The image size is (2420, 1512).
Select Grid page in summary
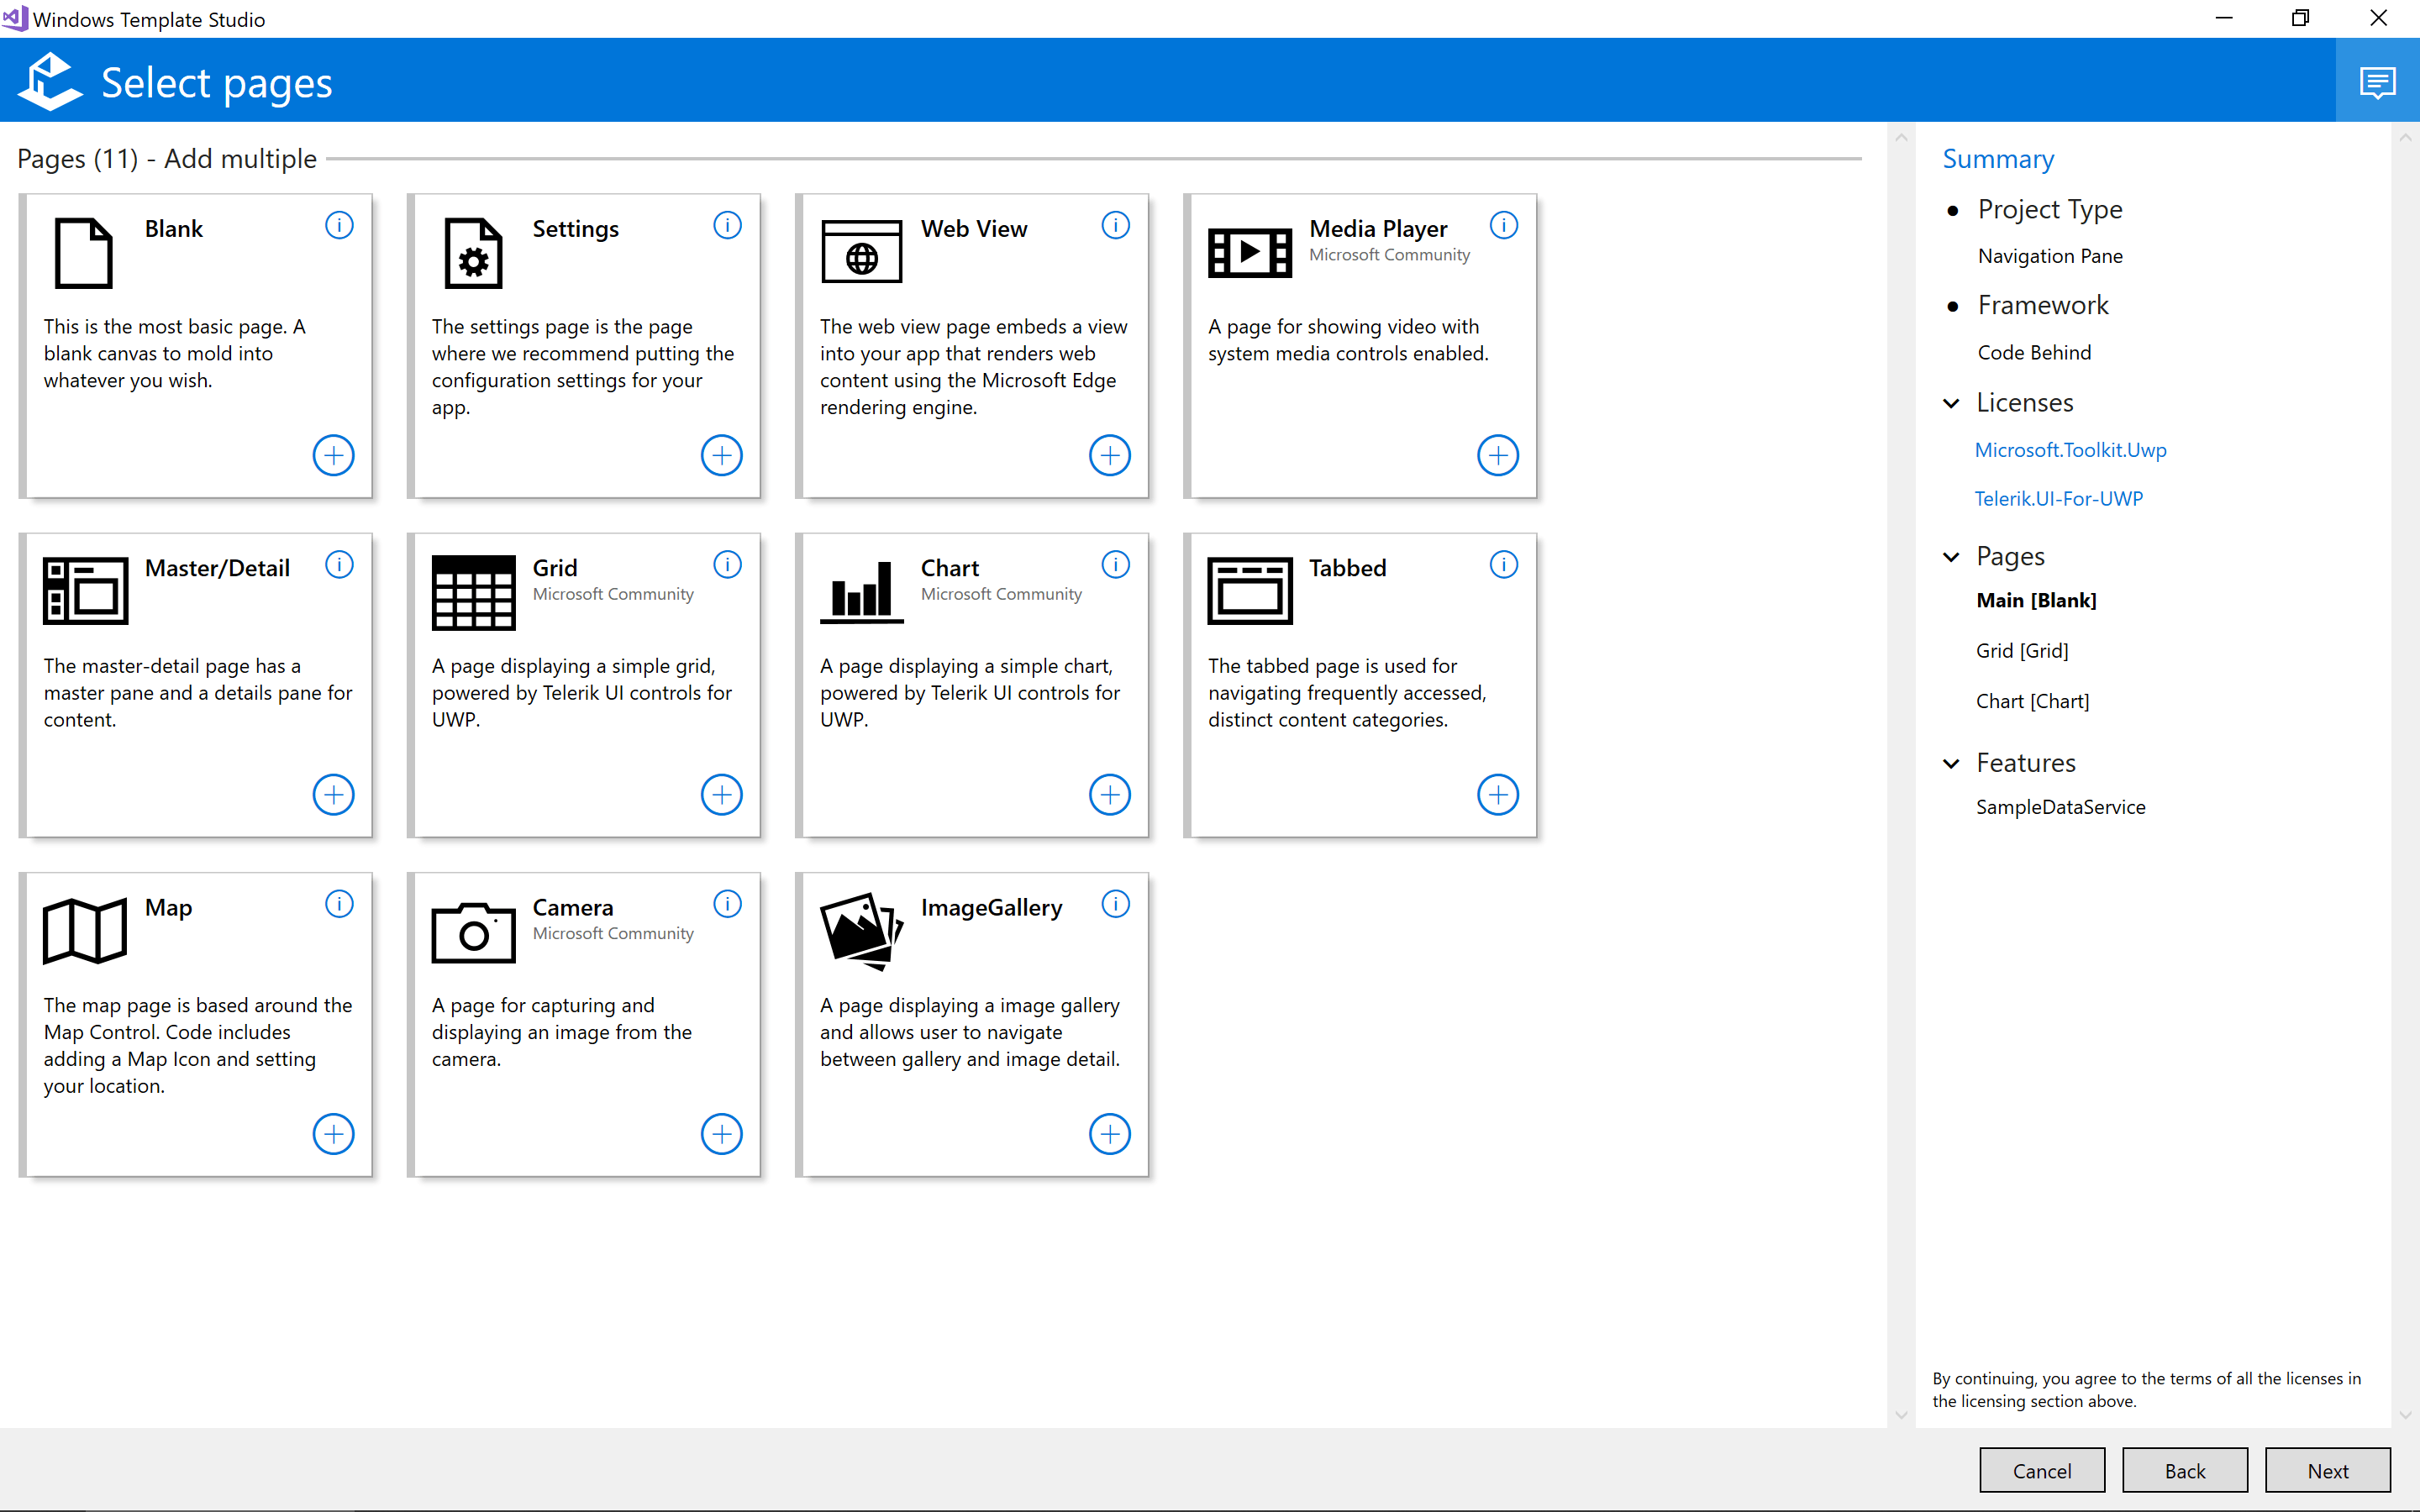point(2023,650)
